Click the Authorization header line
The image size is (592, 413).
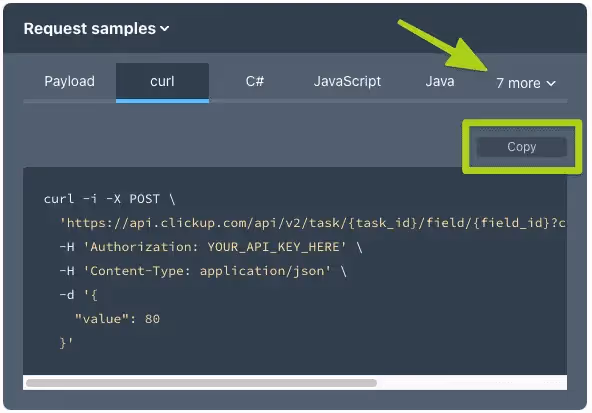click(211, 247)
